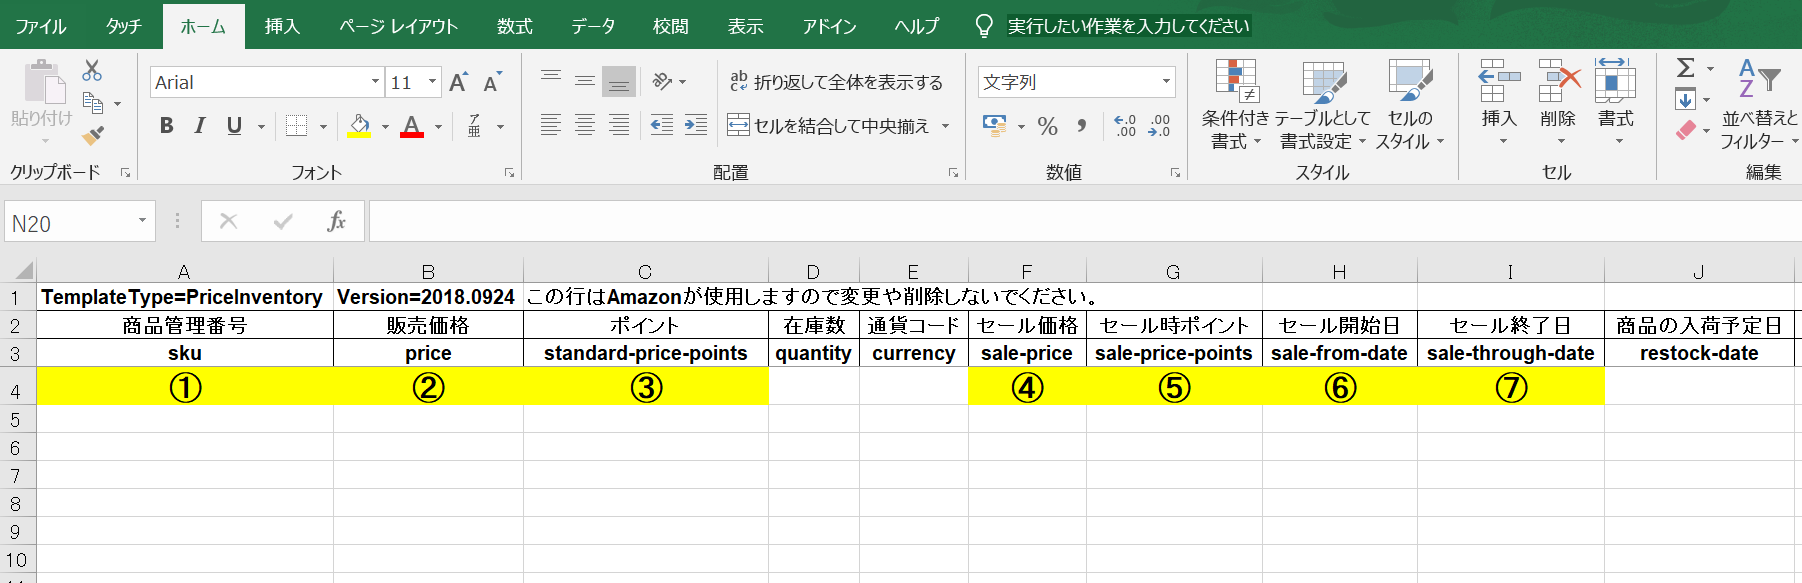Click 折り返して全体を表示する wrap text button
Viewport: 1802px width, 583px height.
836,82
